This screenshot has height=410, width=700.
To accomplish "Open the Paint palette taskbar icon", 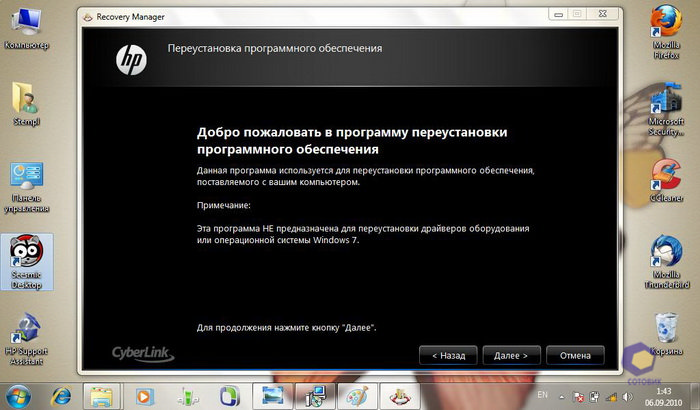I will [356, 392].
